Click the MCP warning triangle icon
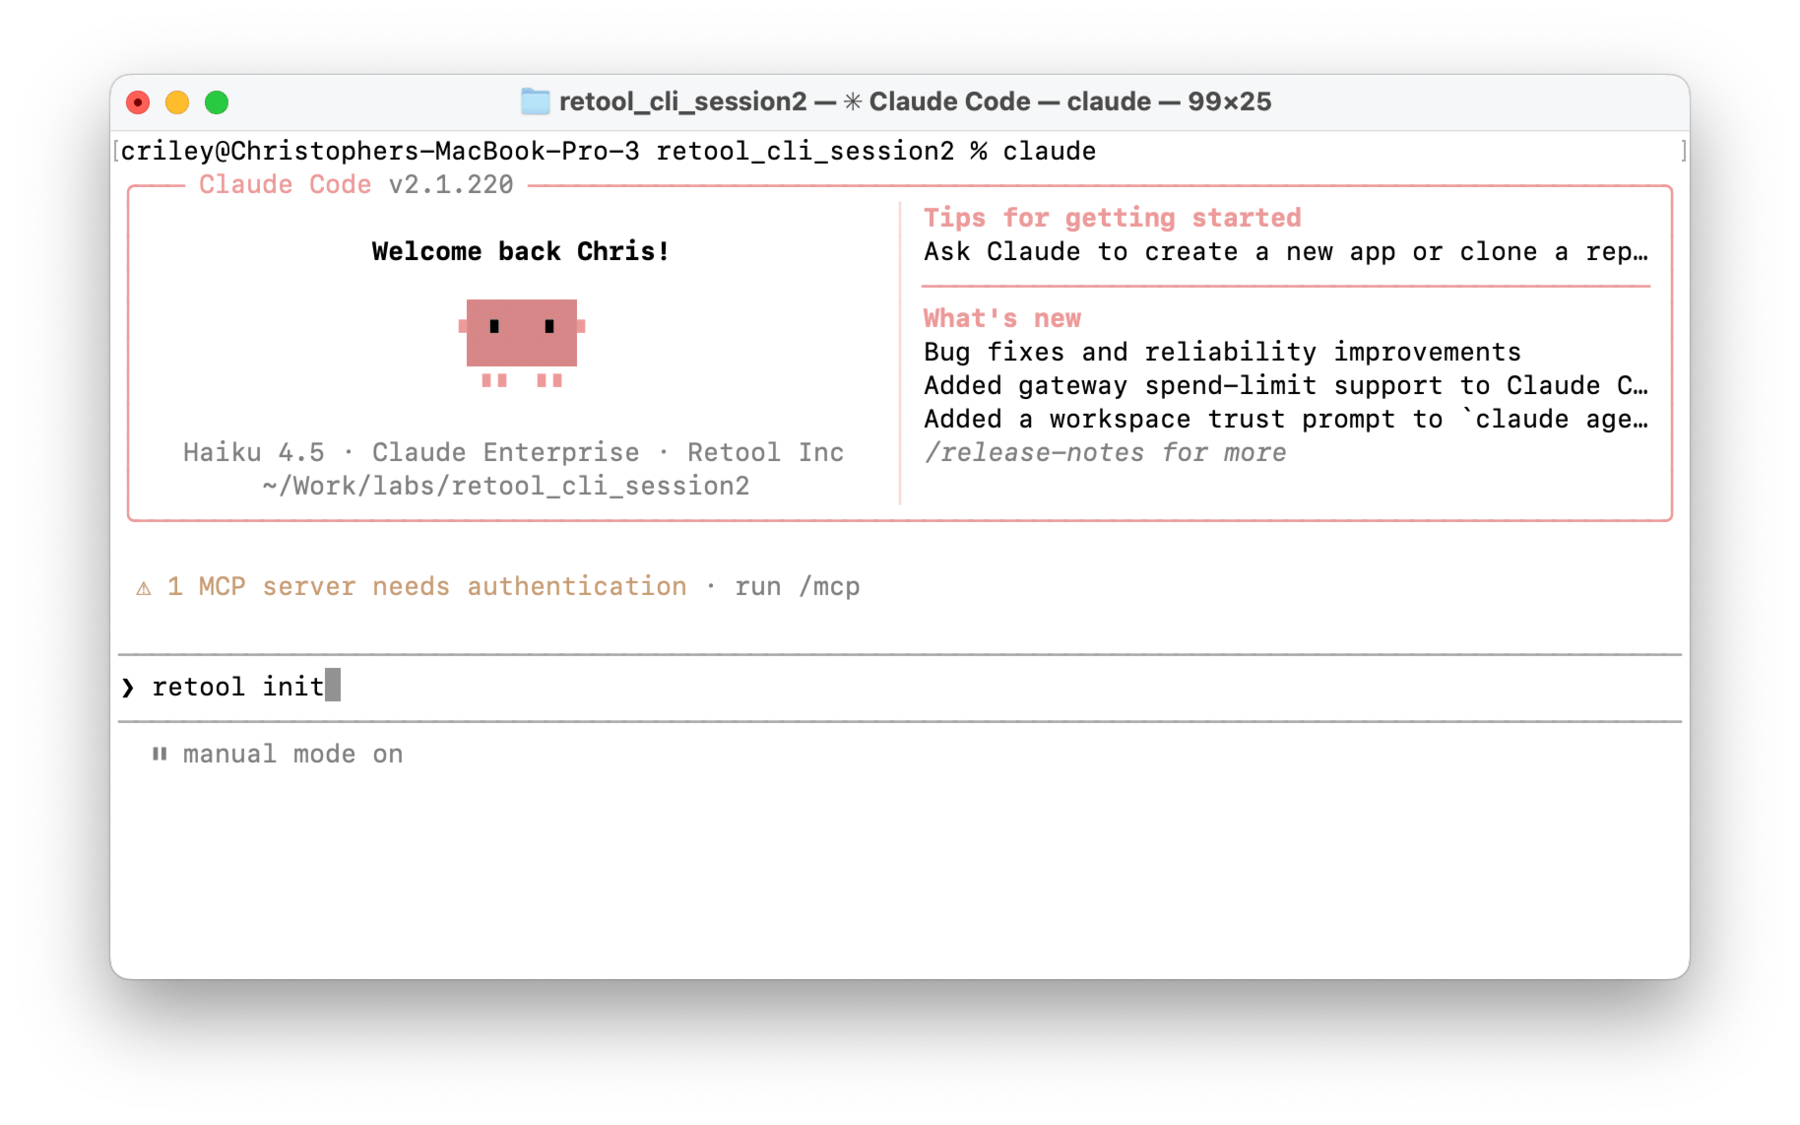1800x1125 pixels. click(x=144, y=588)
